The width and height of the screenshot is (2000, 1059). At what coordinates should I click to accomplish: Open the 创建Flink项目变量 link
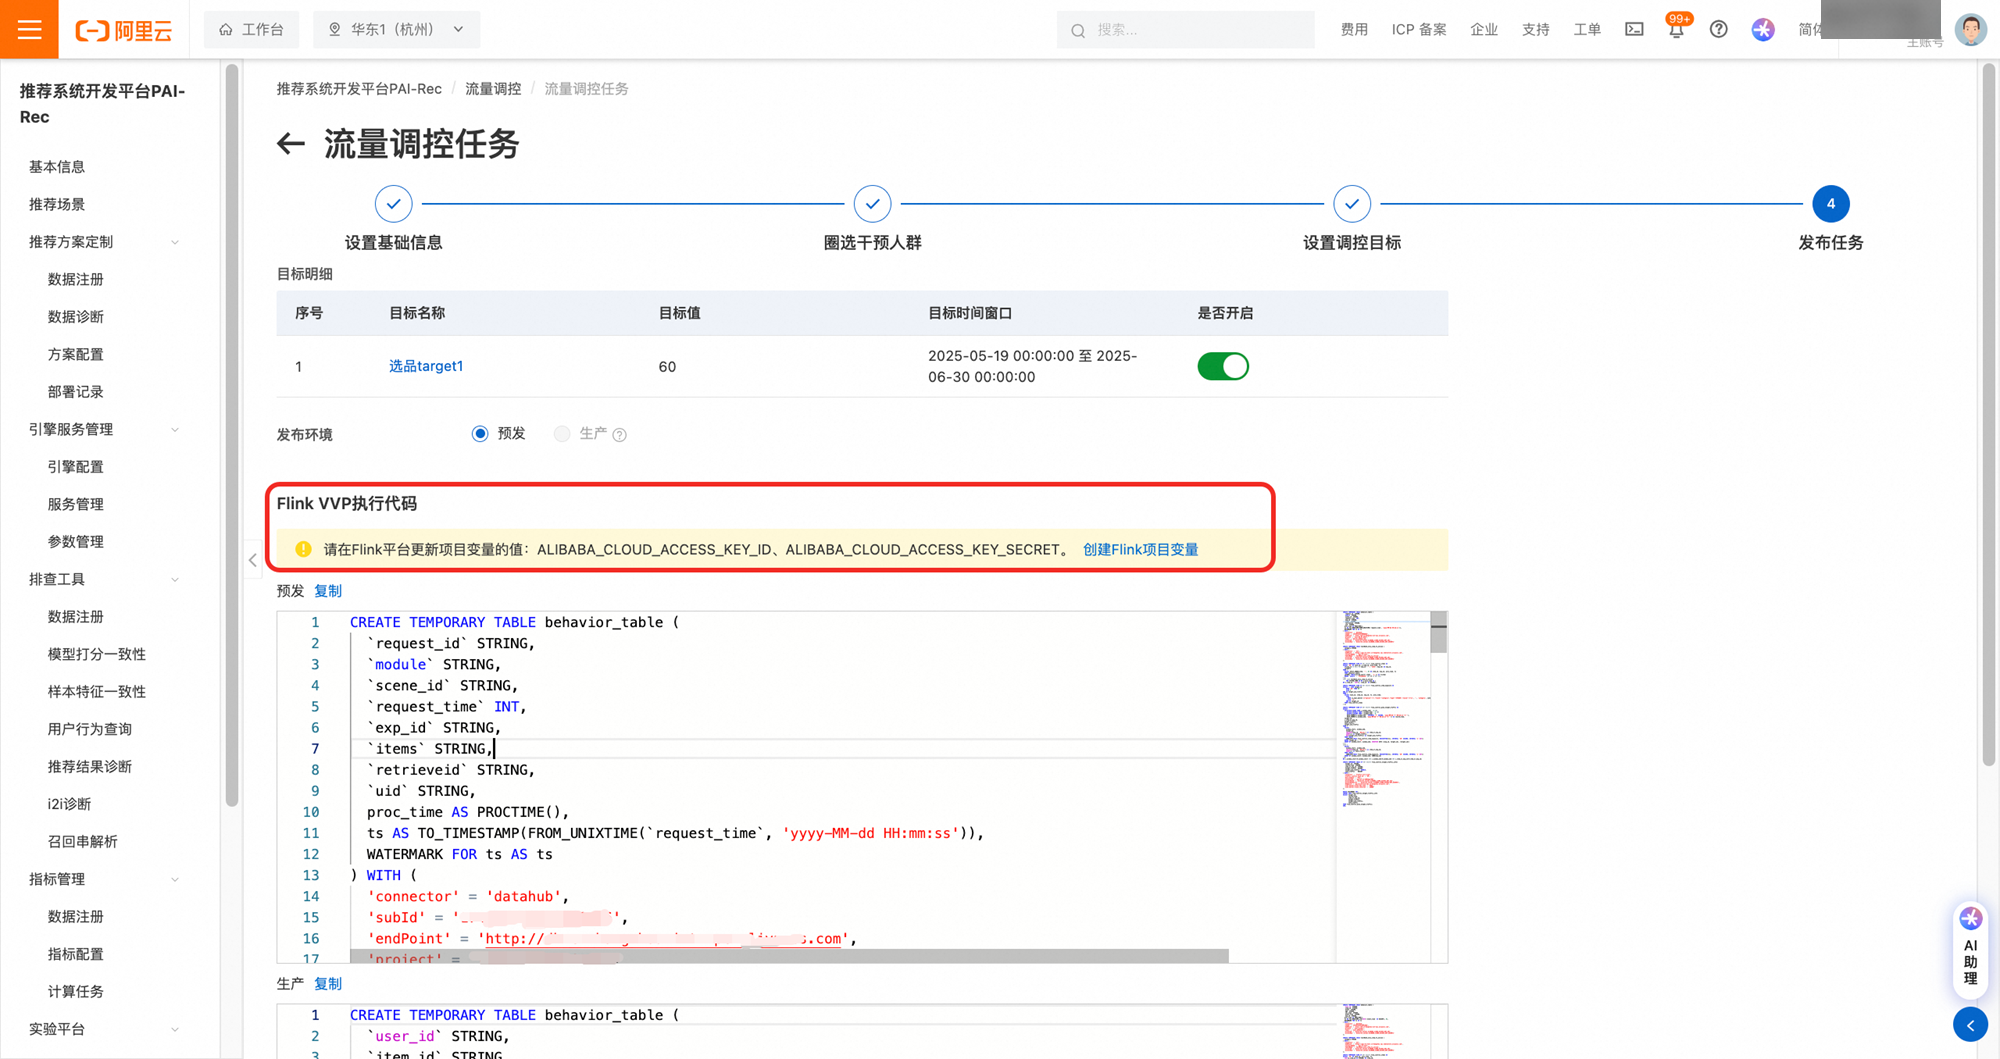click(1140, 549)
